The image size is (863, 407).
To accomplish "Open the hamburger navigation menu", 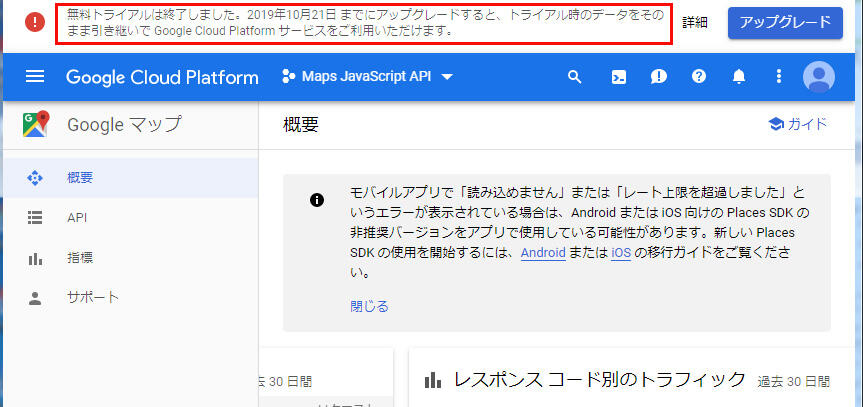I will 35,77.
